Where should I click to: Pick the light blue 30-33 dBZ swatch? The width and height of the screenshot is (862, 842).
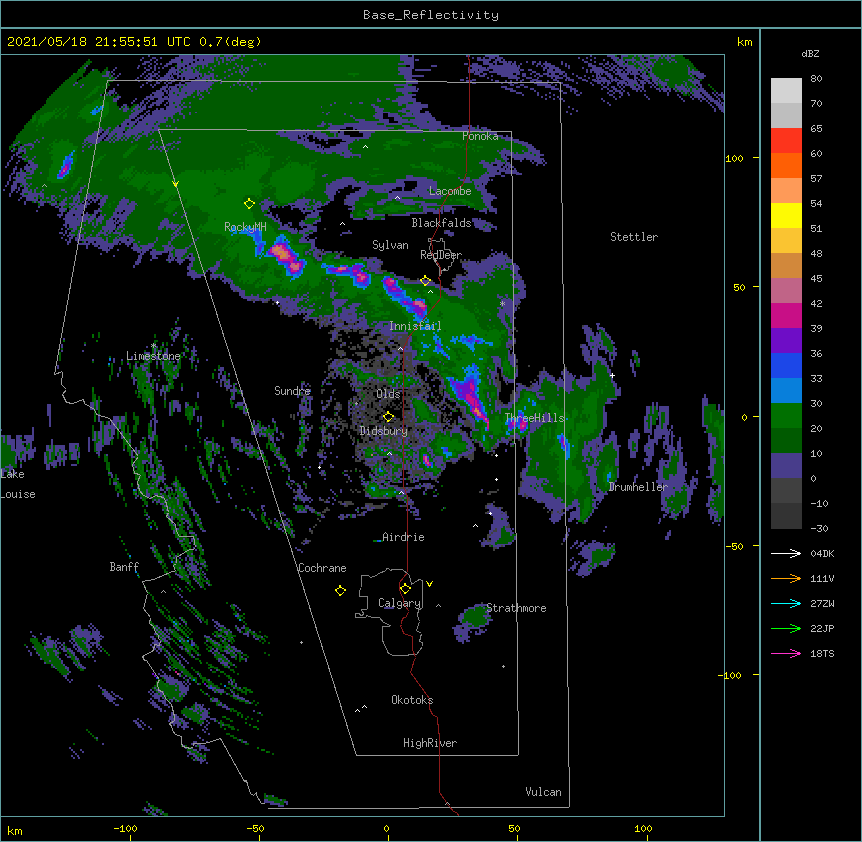coord(786,391)
